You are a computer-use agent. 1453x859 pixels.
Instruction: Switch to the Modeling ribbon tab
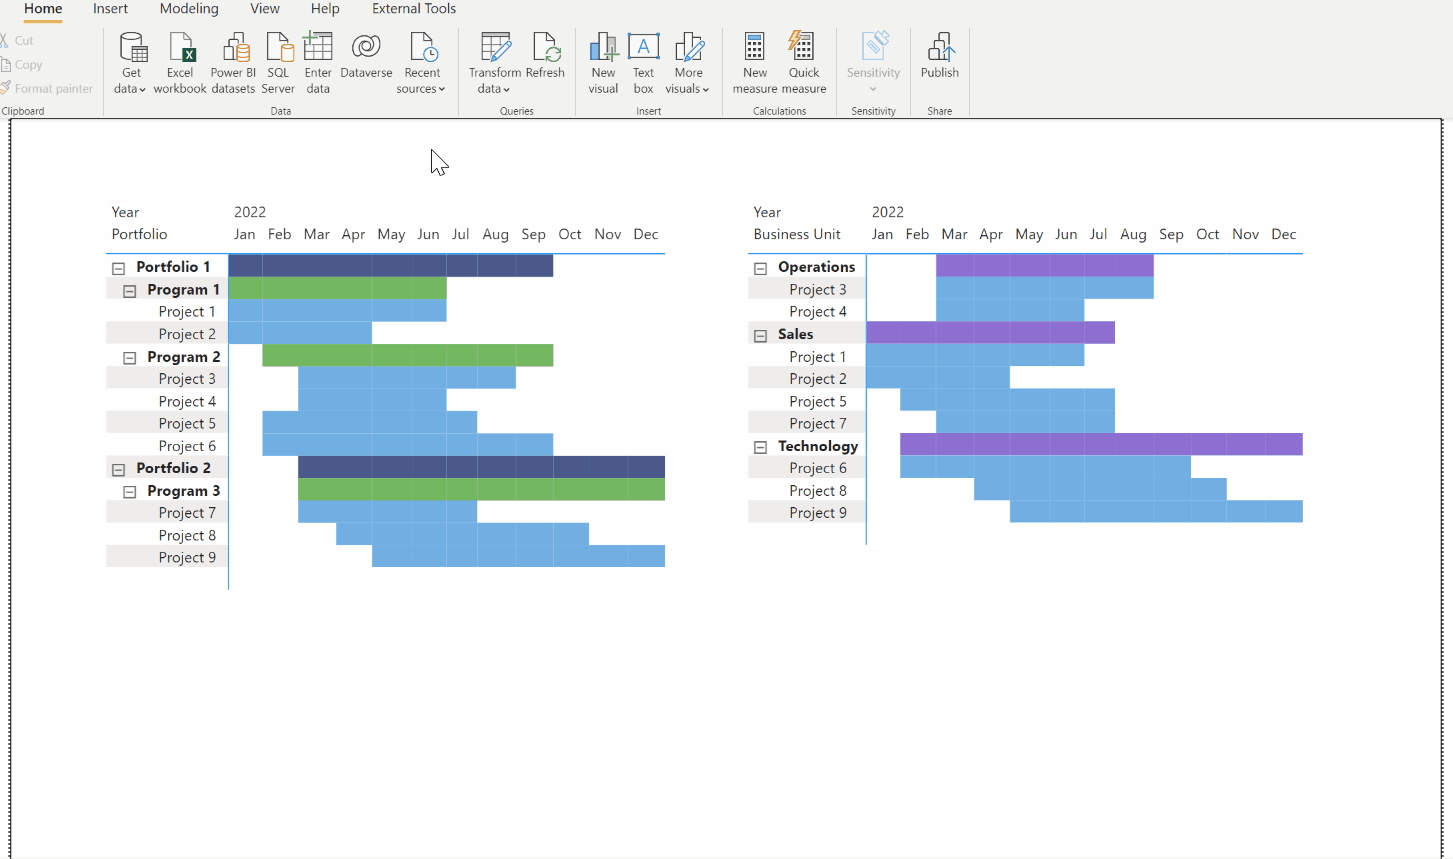(x=189, y=9)
